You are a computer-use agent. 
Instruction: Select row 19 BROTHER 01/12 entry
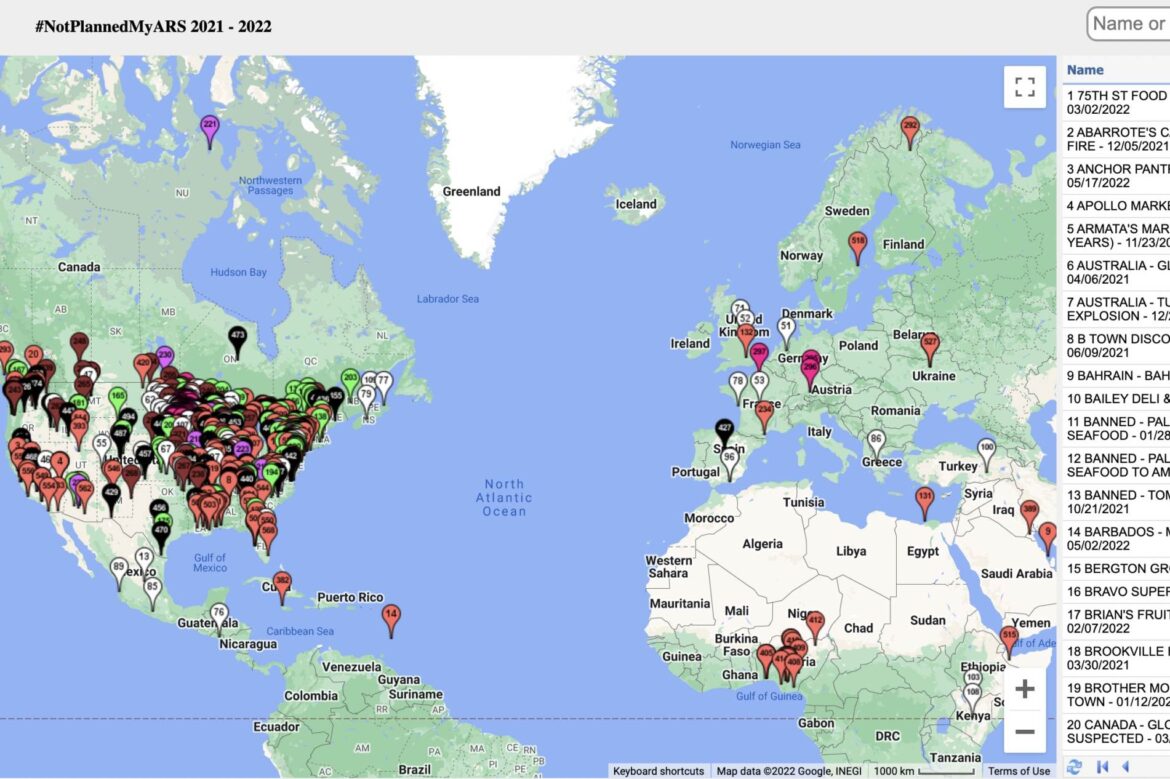click(x=1116, y=694)
